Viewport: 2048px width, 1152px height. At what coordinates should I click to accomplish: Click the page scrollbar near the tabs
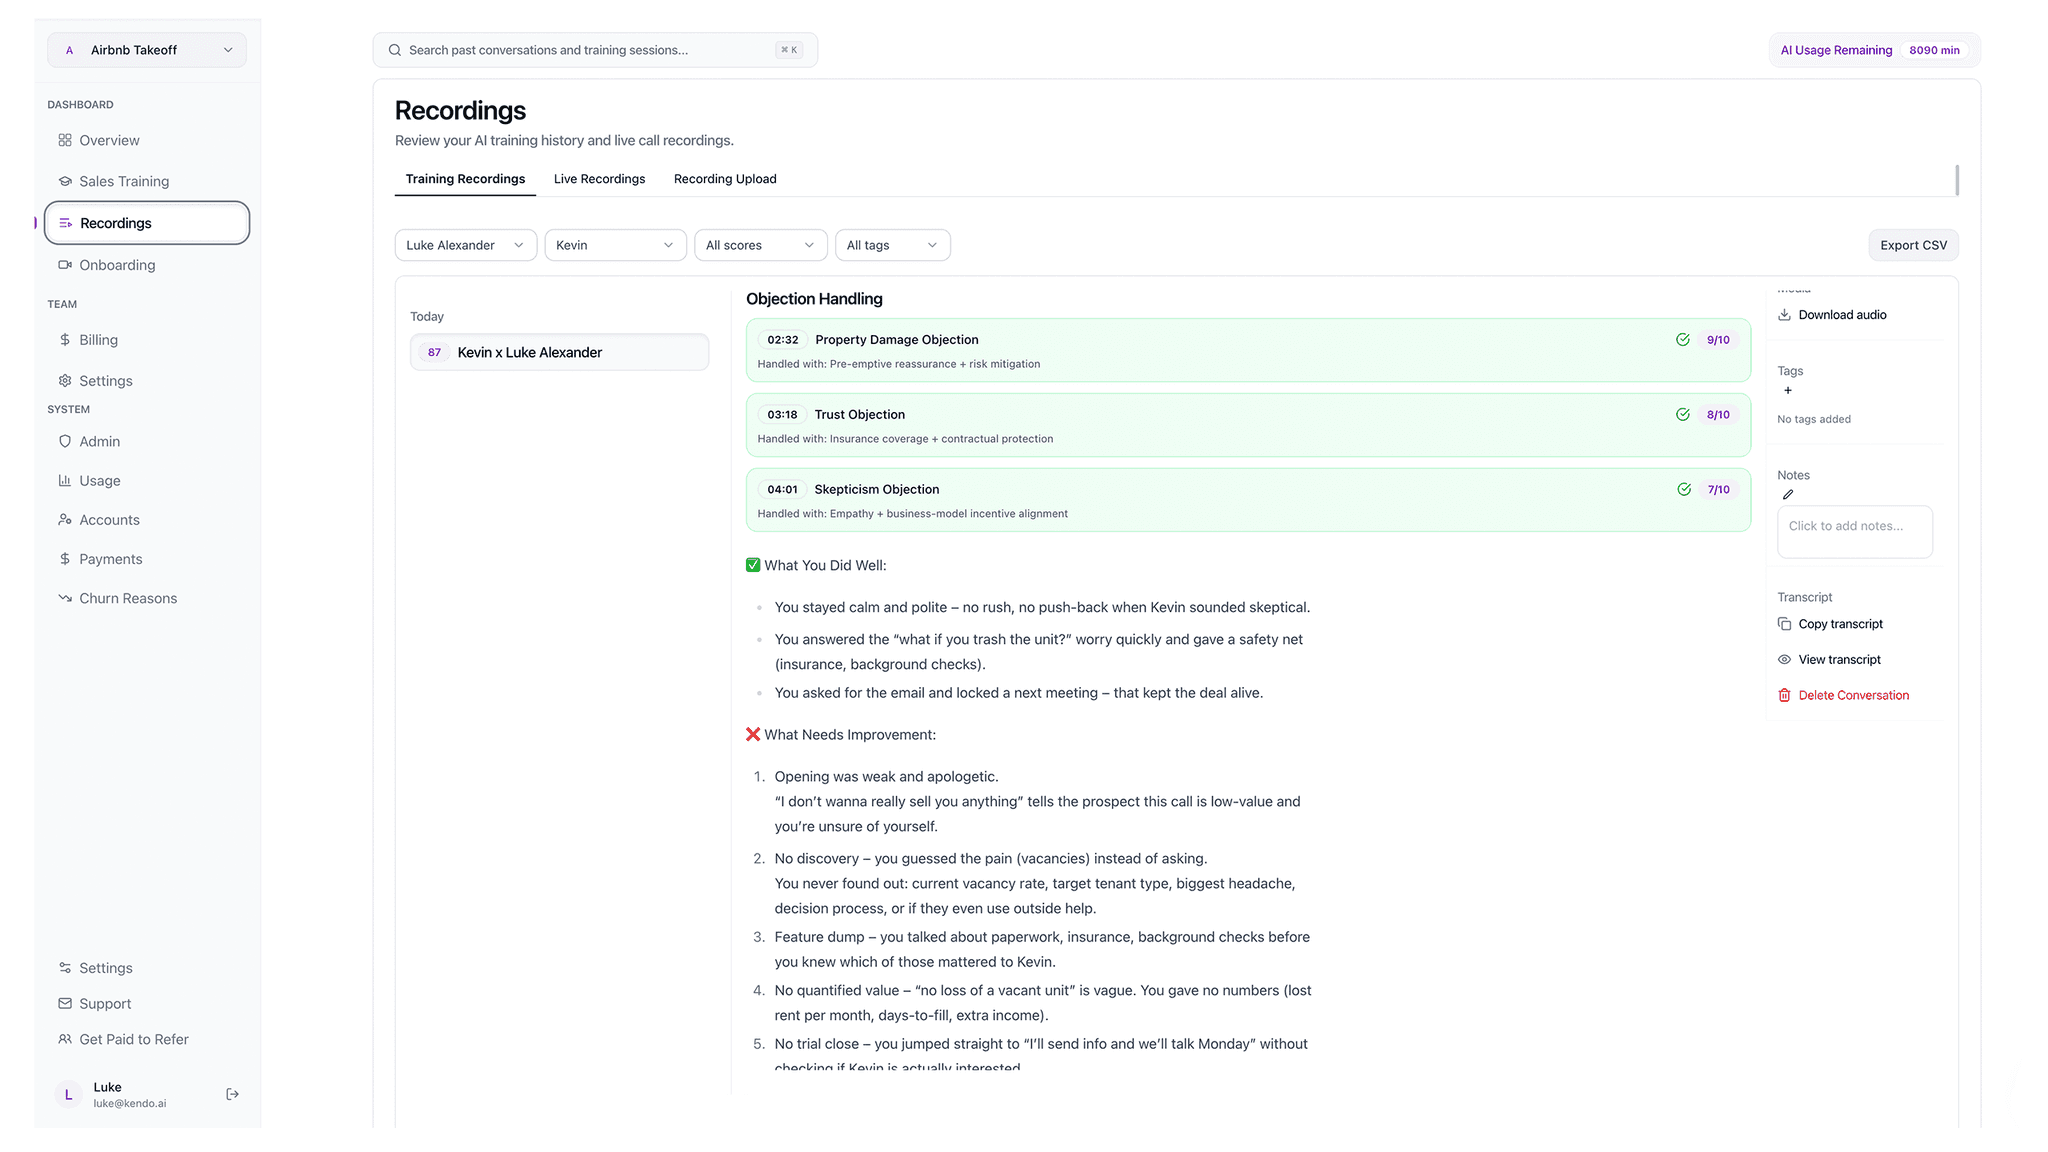point(1957,181)
